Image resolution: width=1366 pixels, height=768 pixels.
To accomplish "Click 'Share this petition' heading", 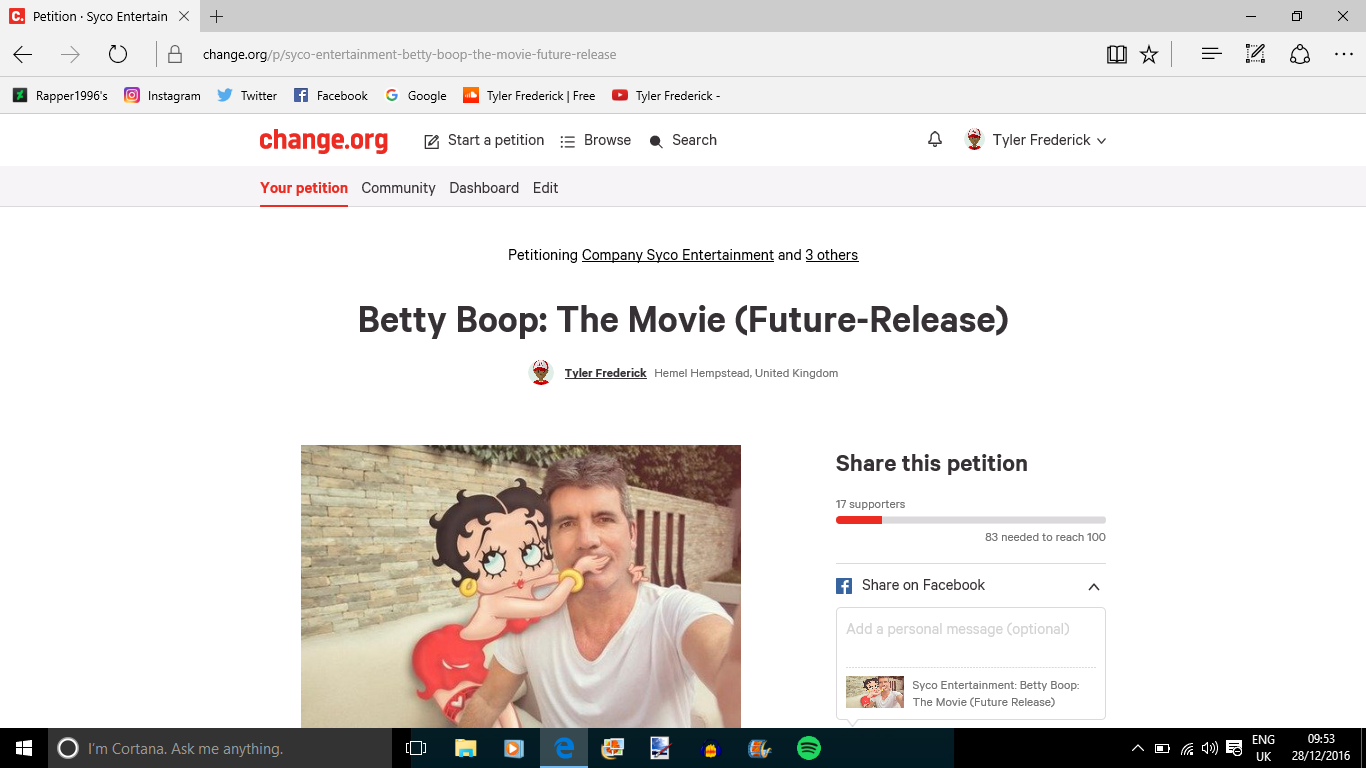I will (x=931, y=463).
